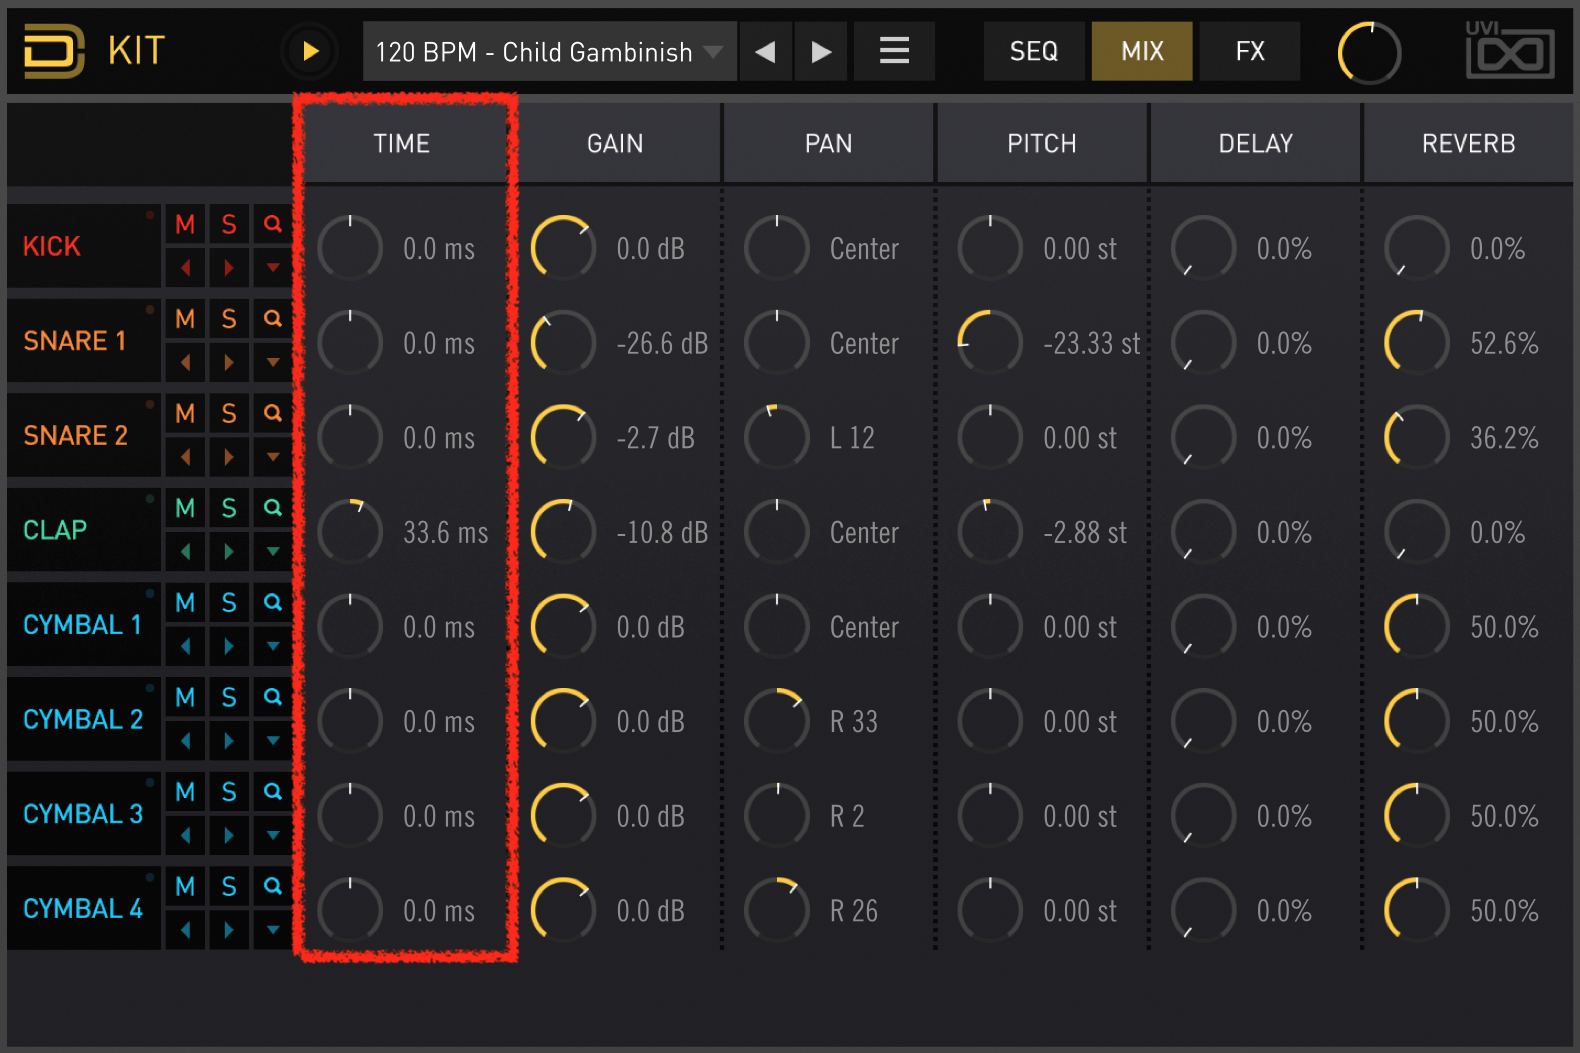
Task: Load next sample for CLAP
Action: coord(229,551)
